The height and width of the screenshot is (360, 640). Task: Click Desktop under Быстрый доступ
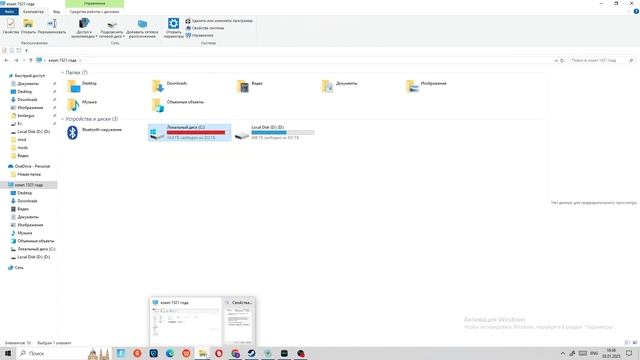pyautogui.click(x=24, y=92)
